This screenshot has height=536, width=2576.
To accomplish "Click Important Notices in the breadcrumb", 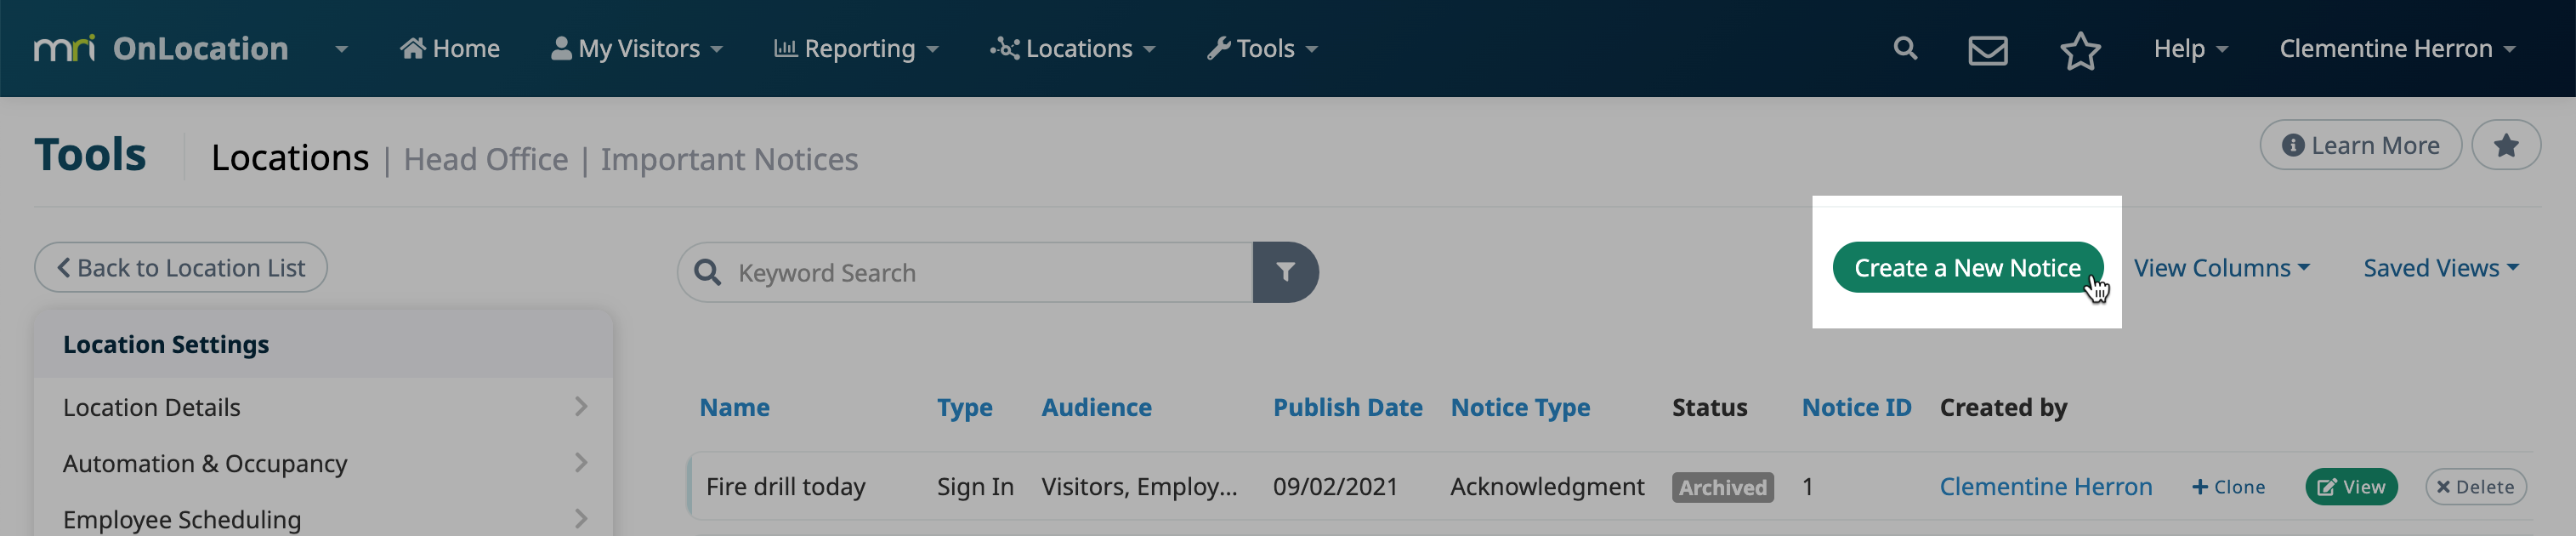I will coord(729,159).
